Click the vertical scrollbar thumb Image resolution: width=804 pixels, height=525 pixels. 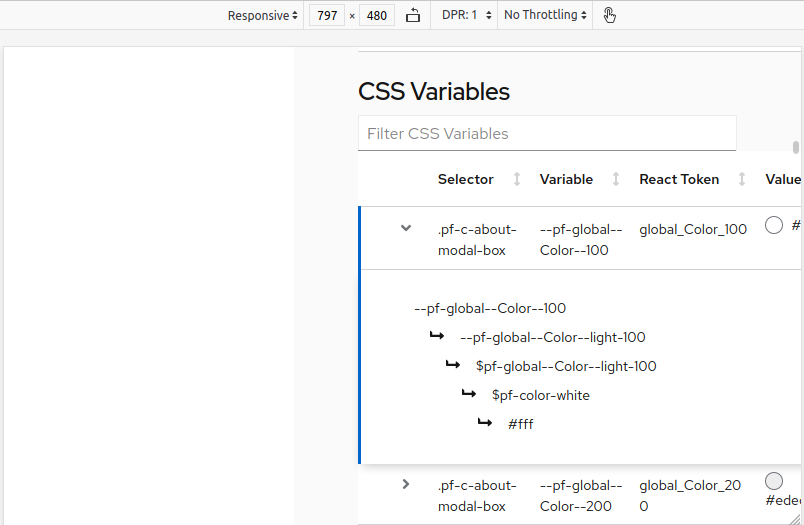pos(796,148)
